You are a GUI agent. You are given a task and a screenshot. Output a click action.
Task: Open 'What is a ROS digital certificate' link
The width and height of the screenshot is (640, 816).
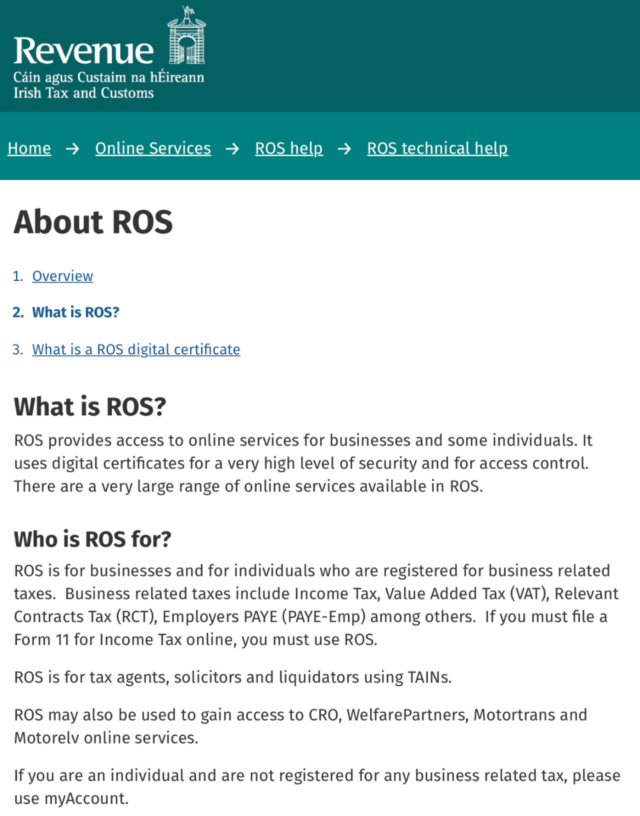[x=136, y=349]
